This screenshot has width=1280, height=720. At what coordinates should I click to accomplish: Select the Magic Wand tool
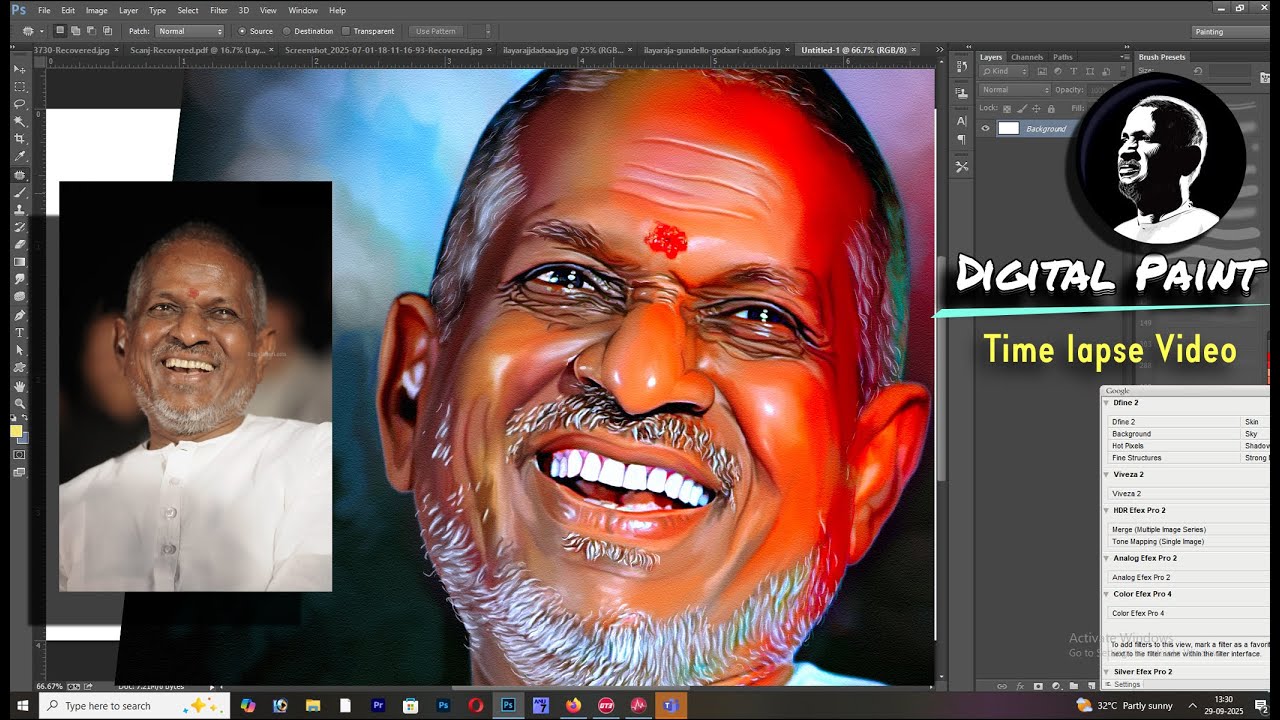[x=19, y=121]
